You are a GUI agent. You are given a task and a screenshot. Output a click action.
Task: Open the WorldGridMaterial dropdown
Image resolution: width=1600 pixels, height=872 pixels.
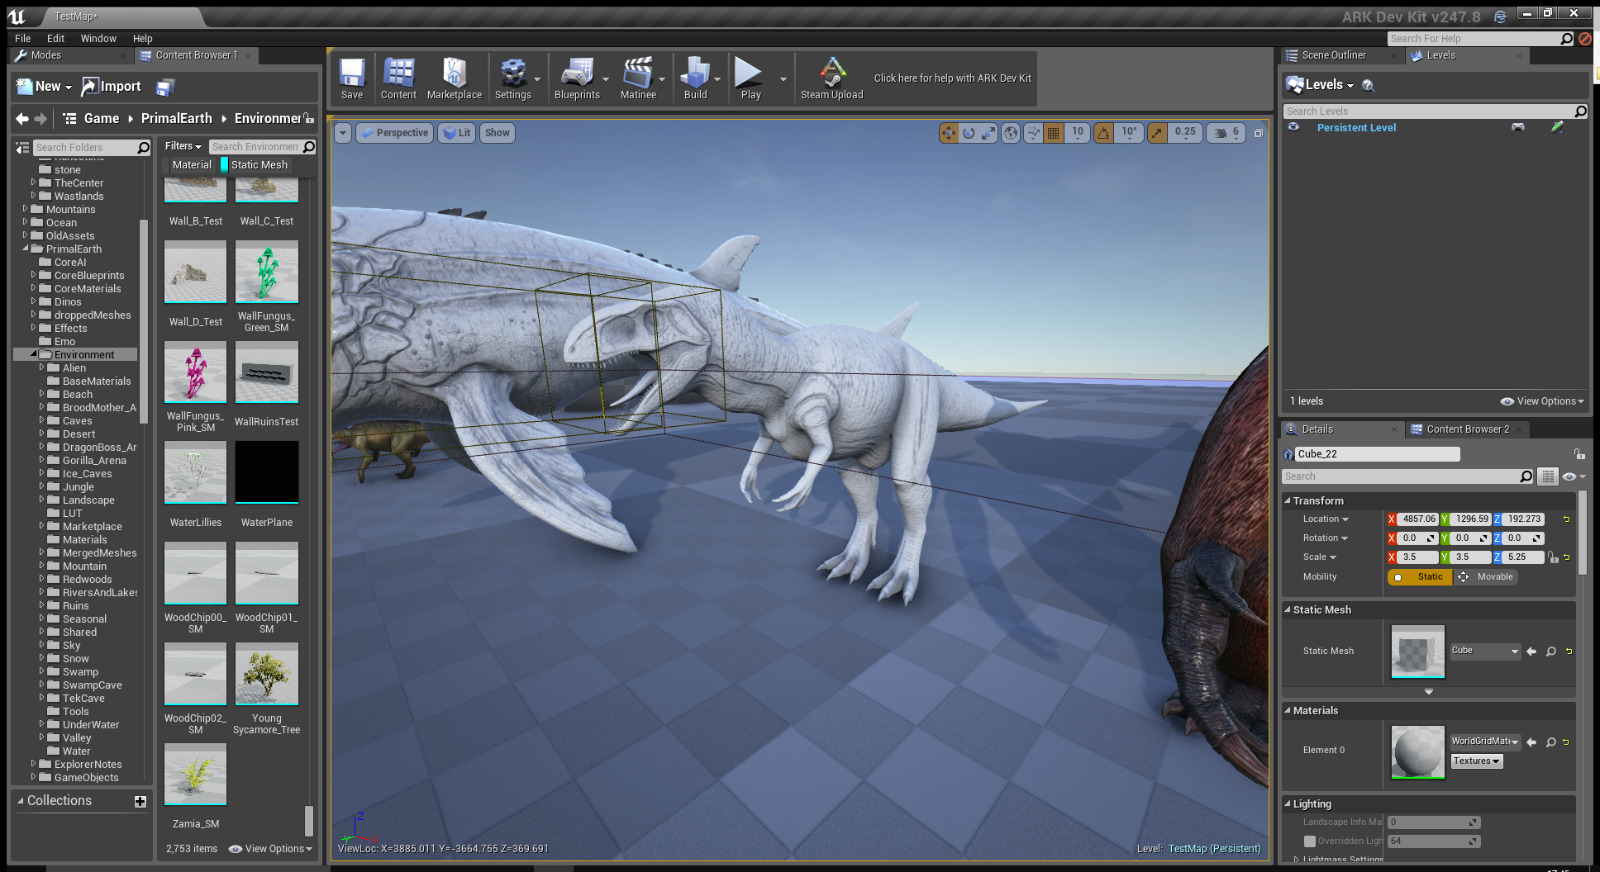point(1485,742)
